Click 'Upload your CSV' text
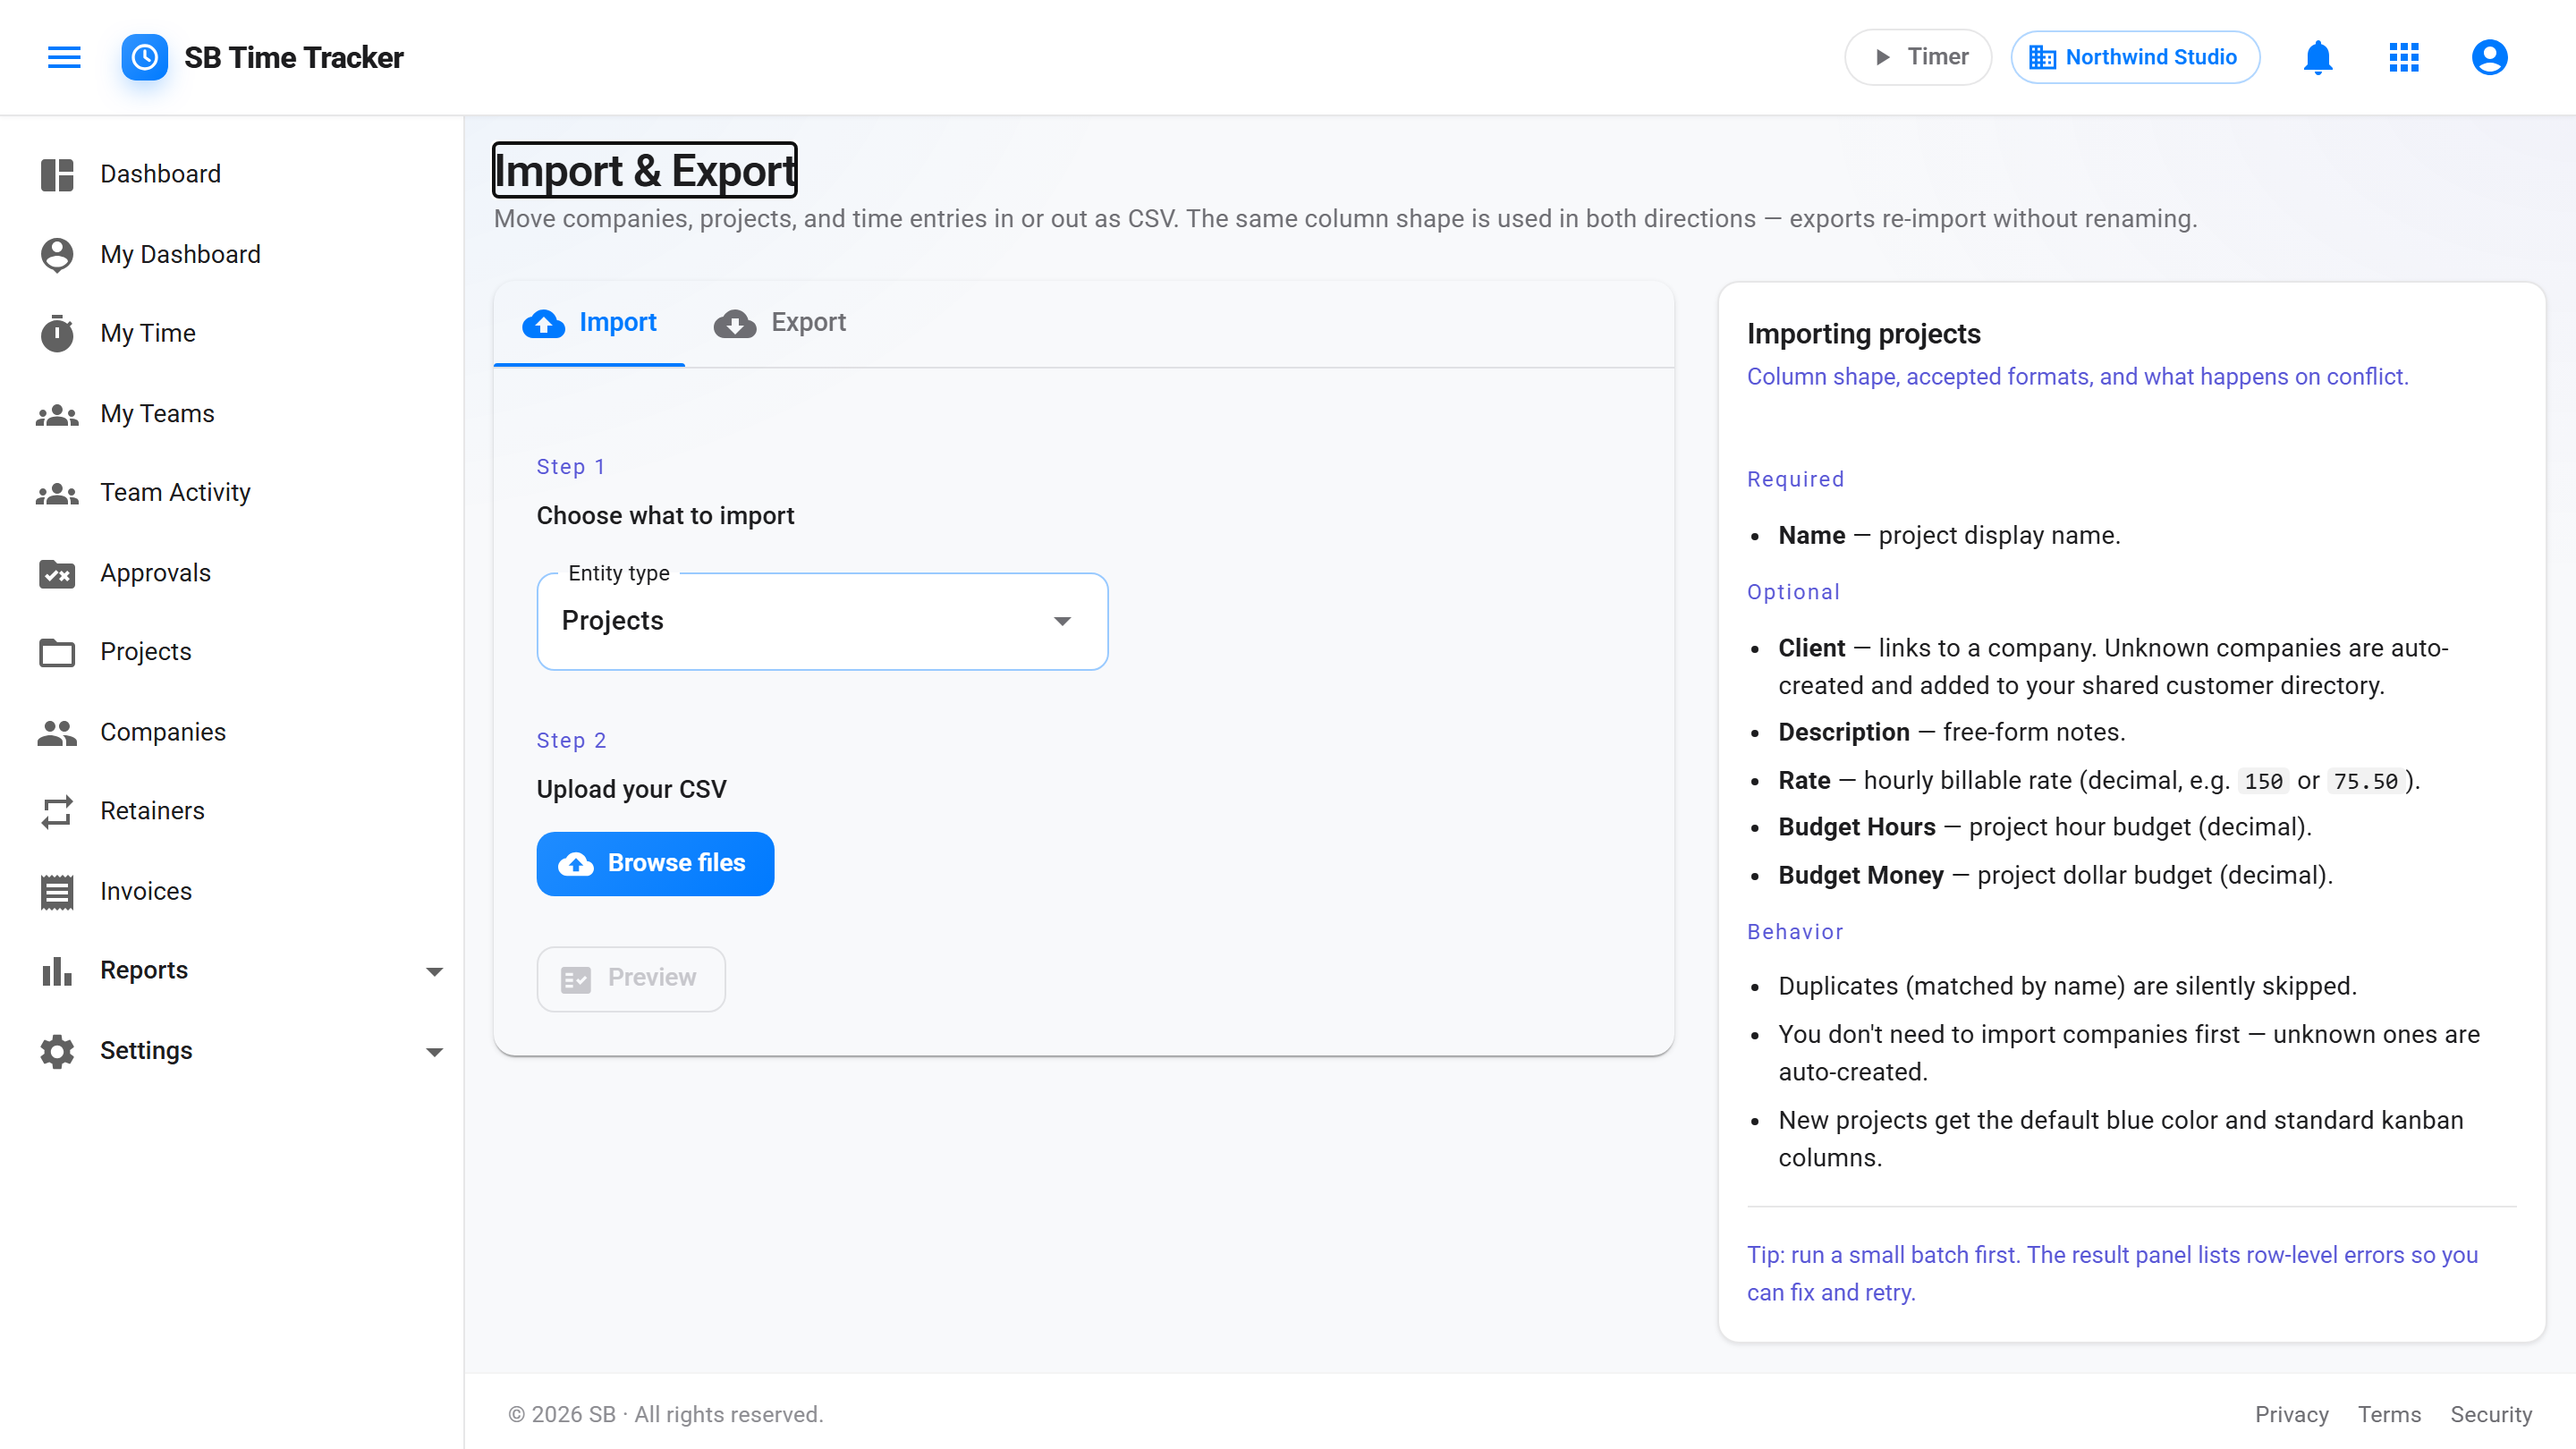2576x1449 pixels. [x=631, y=790]
